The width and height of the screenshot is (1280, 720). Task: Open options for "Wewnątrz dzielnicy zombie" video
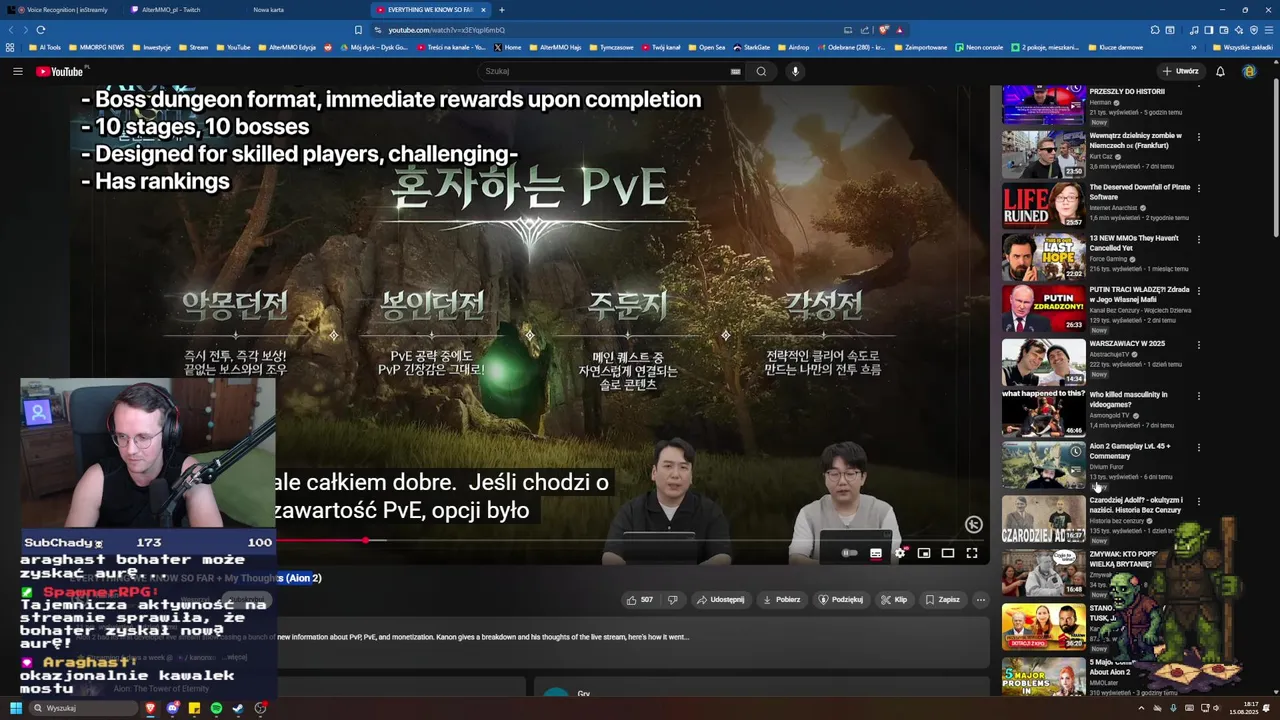point(1198,136)
